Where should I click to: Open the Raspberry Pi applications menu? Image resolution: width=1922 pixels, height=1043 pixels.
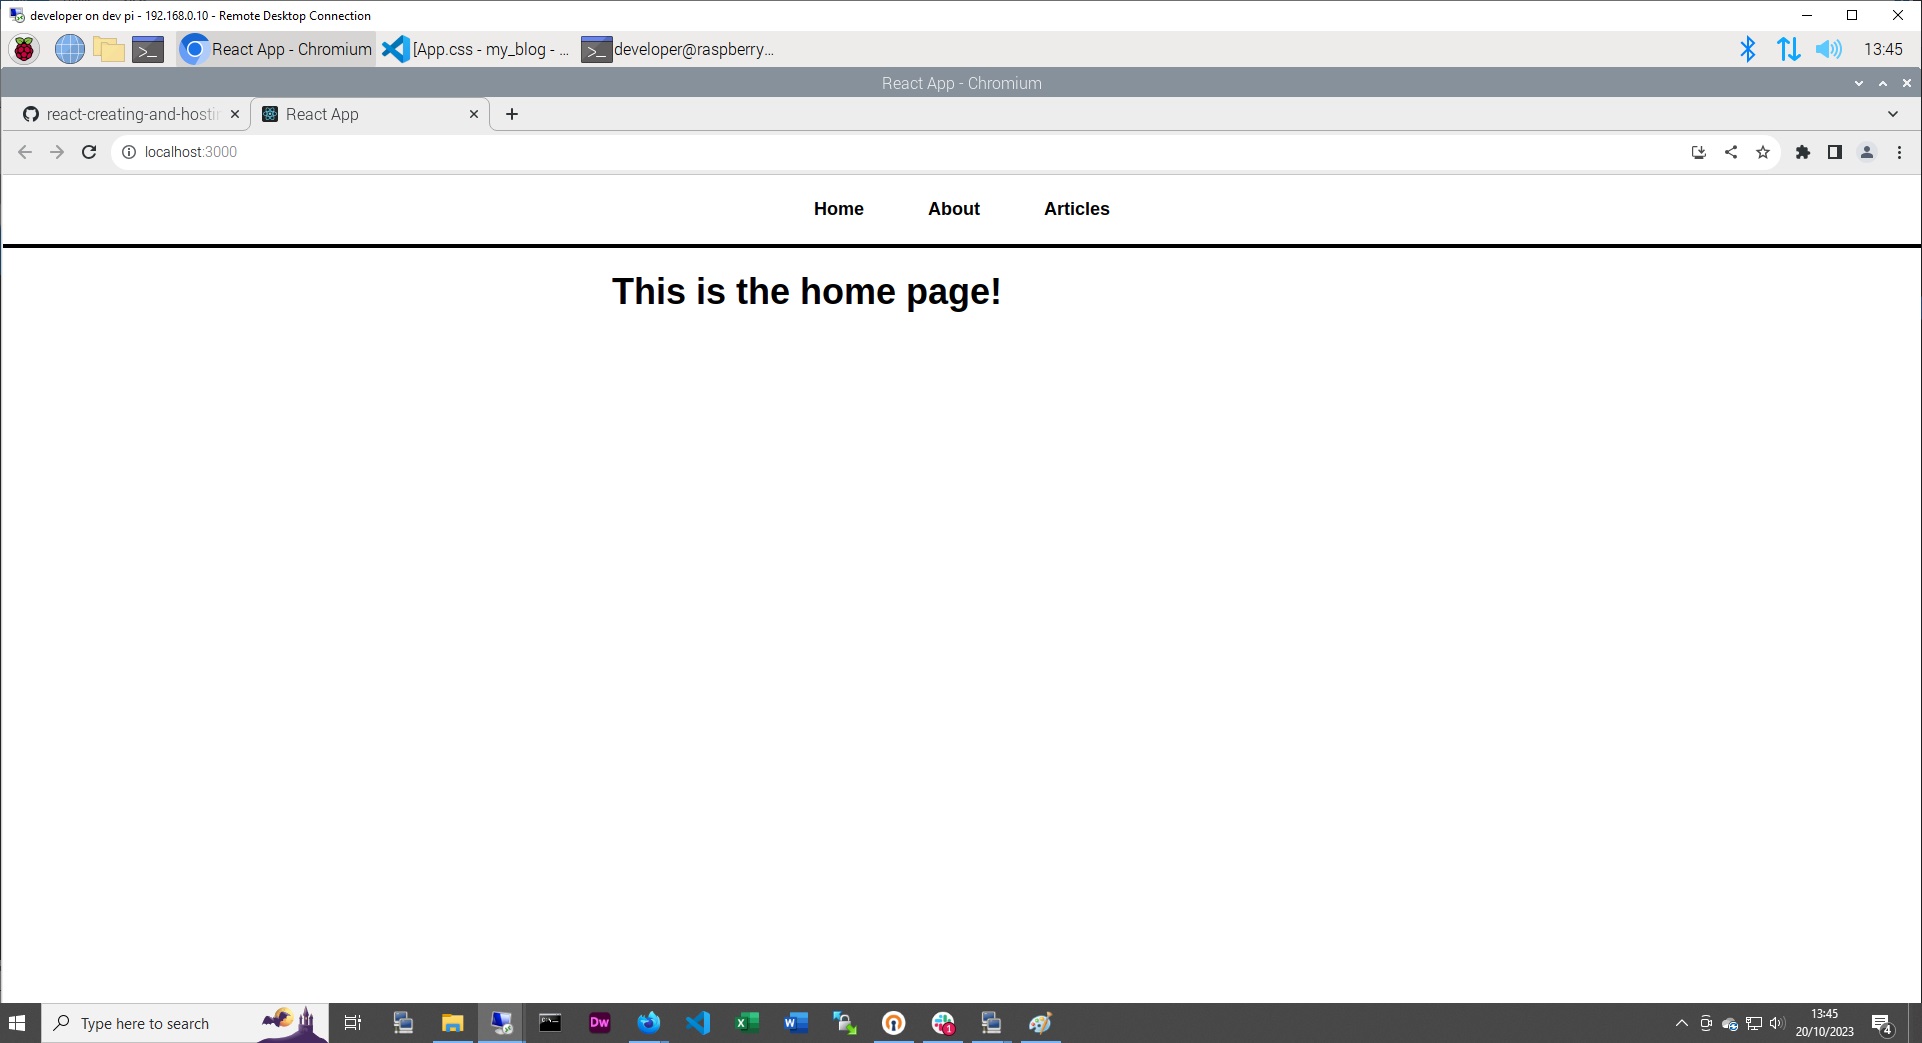[24, 49]
